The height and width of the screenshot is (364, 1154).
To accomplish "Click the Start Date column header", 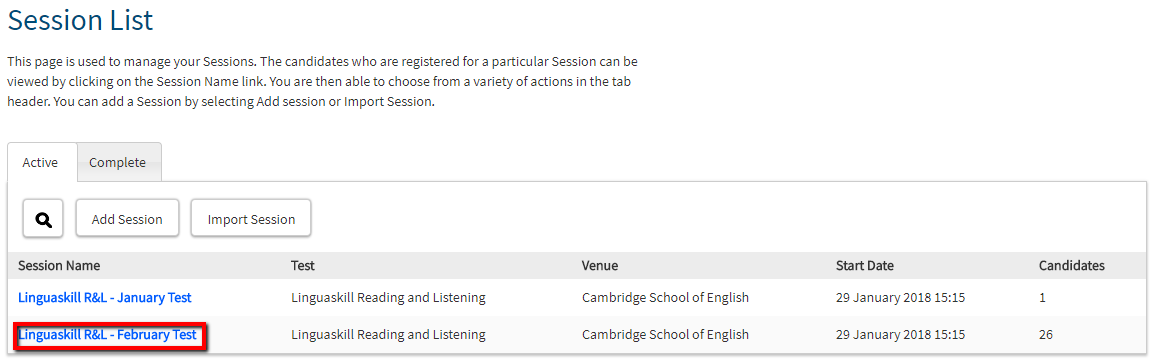I will tap(865, 265).
